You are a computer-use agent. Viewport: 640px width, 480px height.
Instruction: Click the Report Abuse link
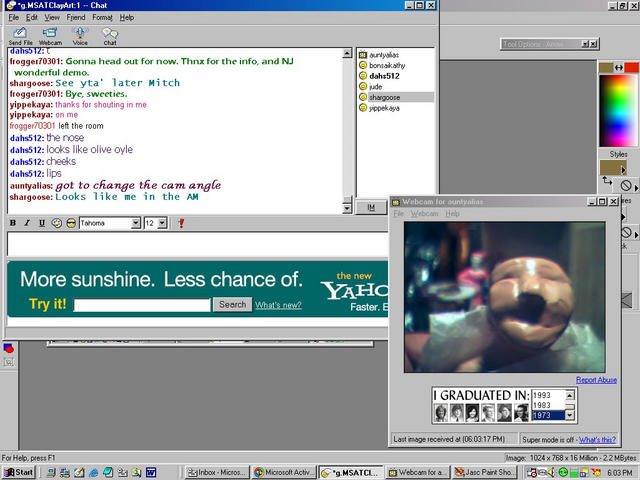596,380
